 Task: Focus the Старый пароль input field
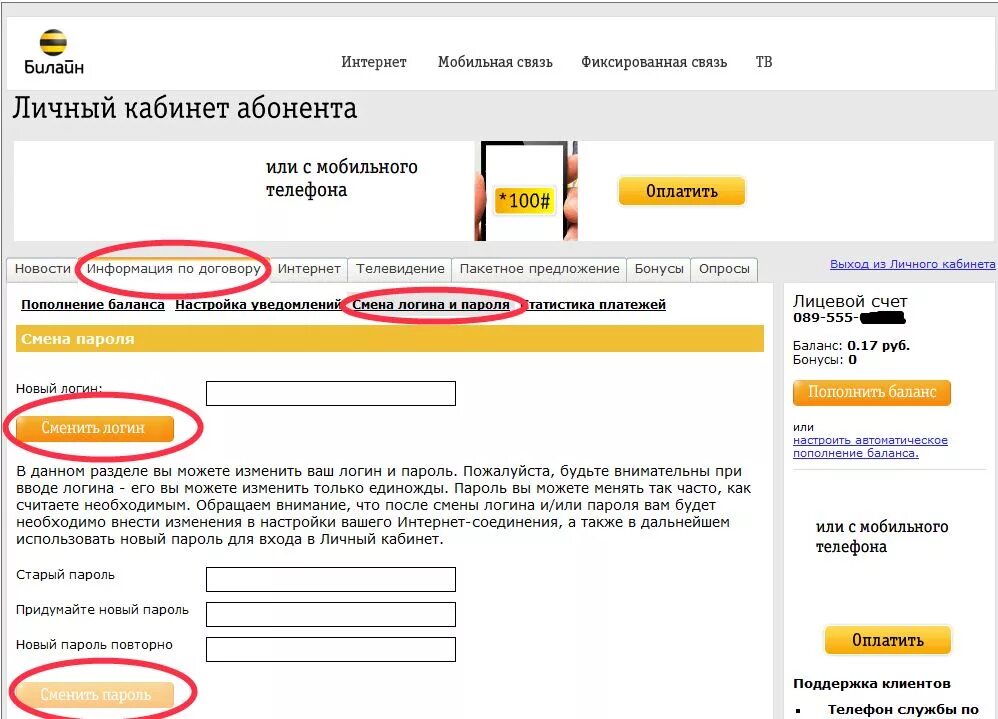click(x=331, y=579)
